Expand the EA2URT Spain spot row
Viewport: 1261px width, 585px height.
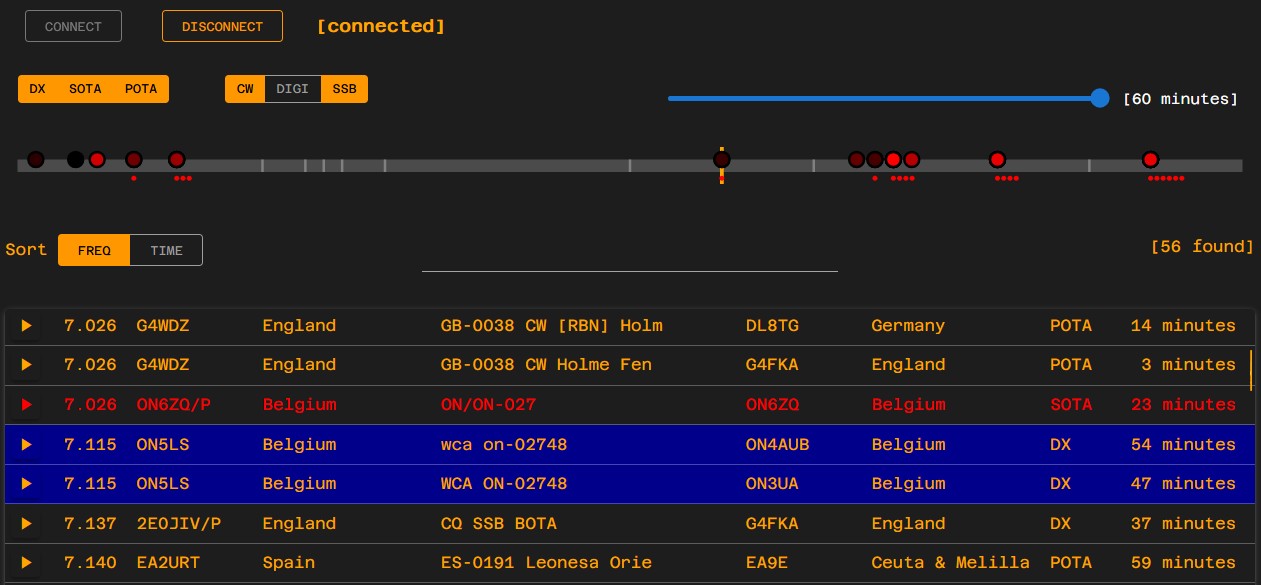27,563
